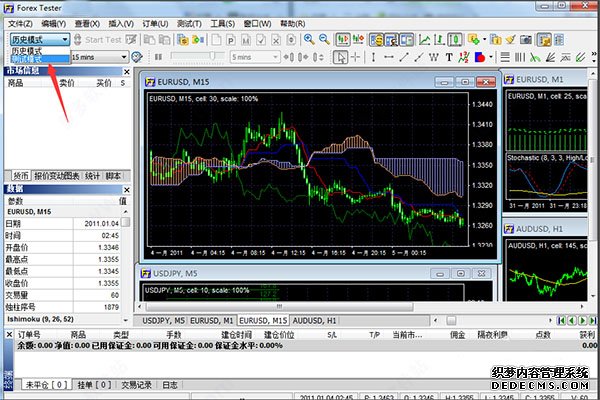Open the 5 mins step dropdown
The height and width of the screenshot is (400, 600).
click(x=275, y=57)
